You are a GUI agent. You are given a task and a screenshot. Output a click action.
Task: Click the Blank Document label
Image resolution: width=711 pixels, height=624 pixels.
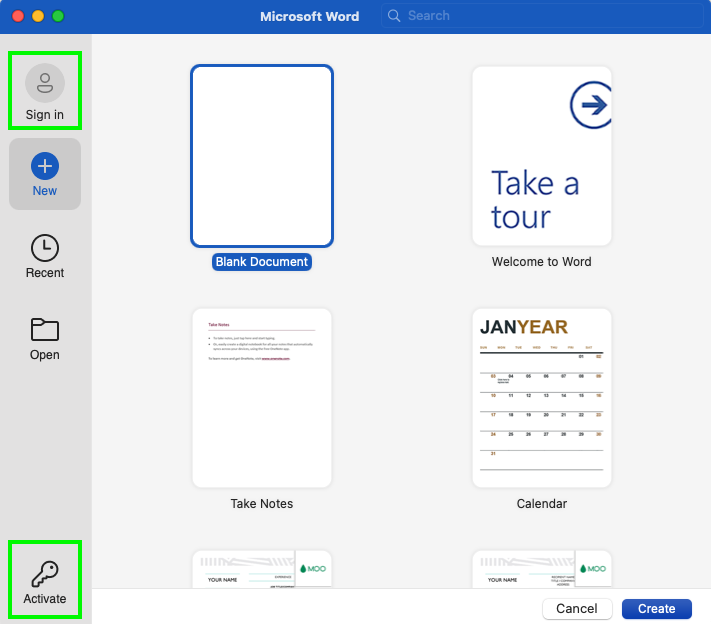coord(262,262)
